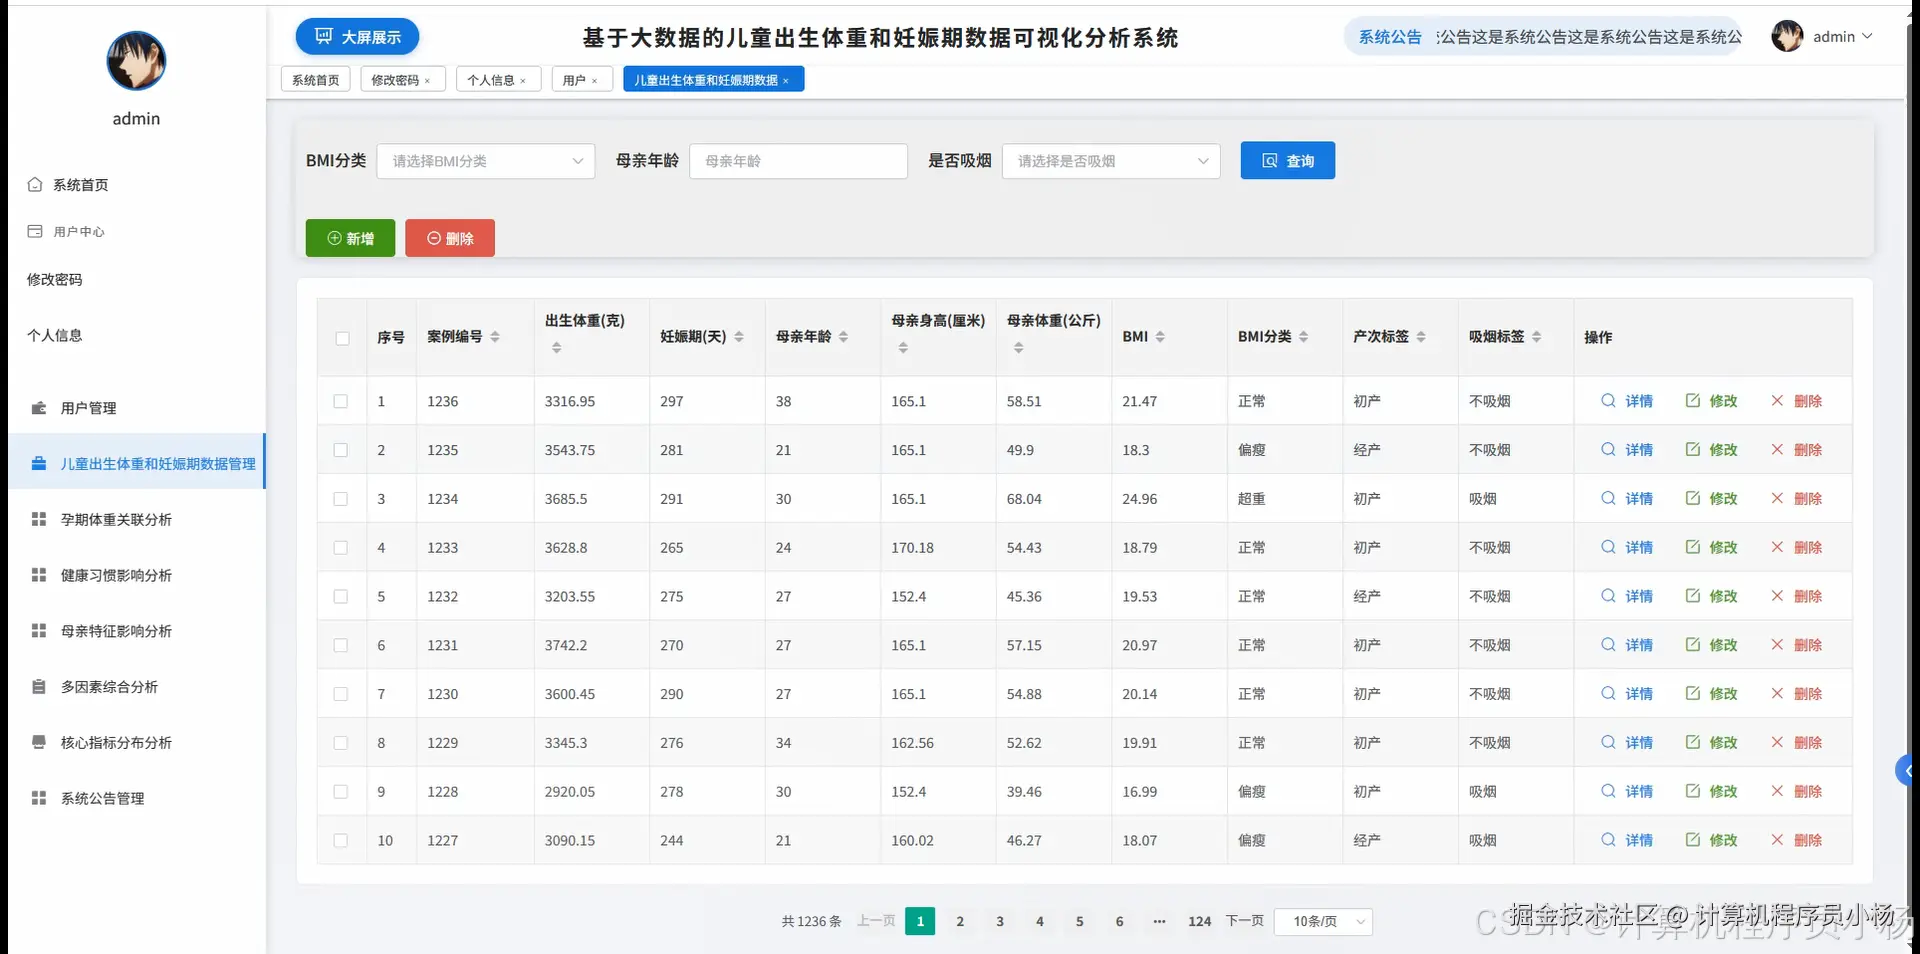The image size is (1920, 954).
Task: Sort by 案例编号 column arrows
Action: [x=495, y=337]
